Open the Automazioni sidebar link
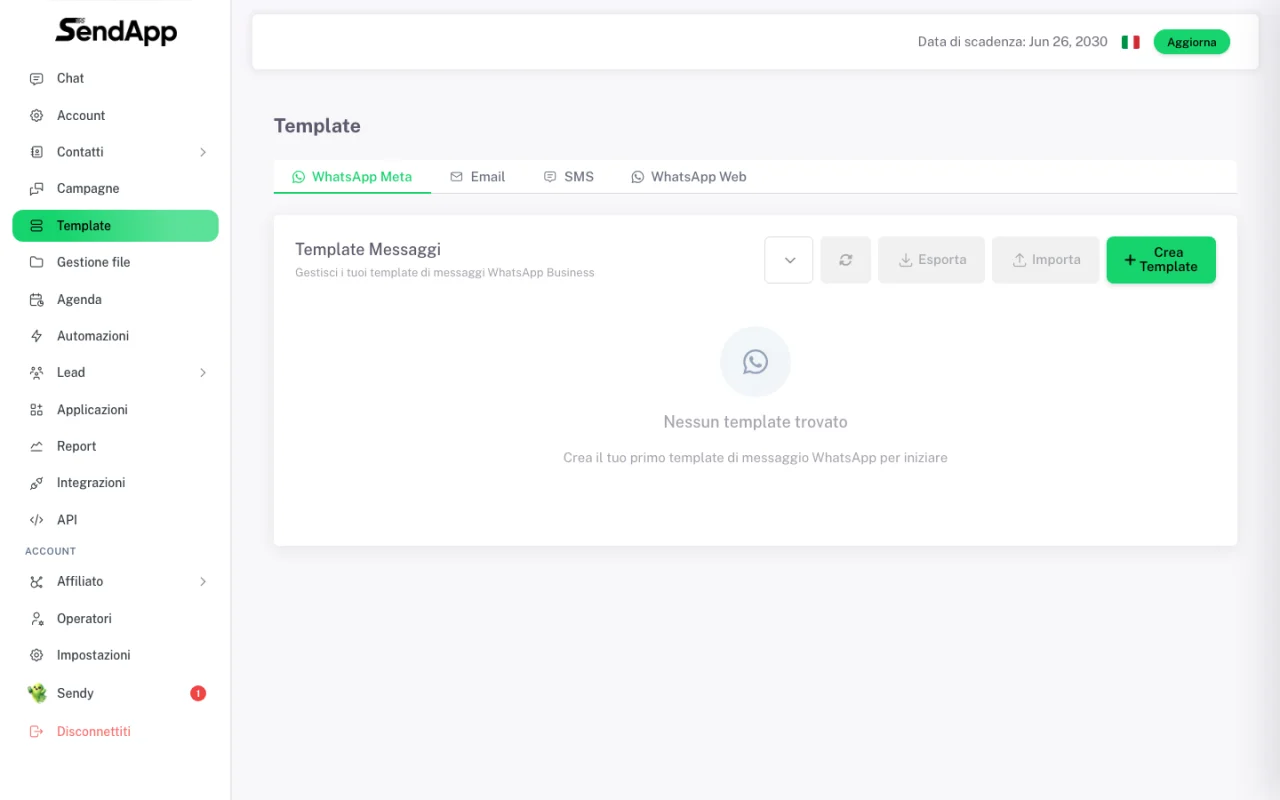This screenshot has height=800, width=1280. pos(115,336)
